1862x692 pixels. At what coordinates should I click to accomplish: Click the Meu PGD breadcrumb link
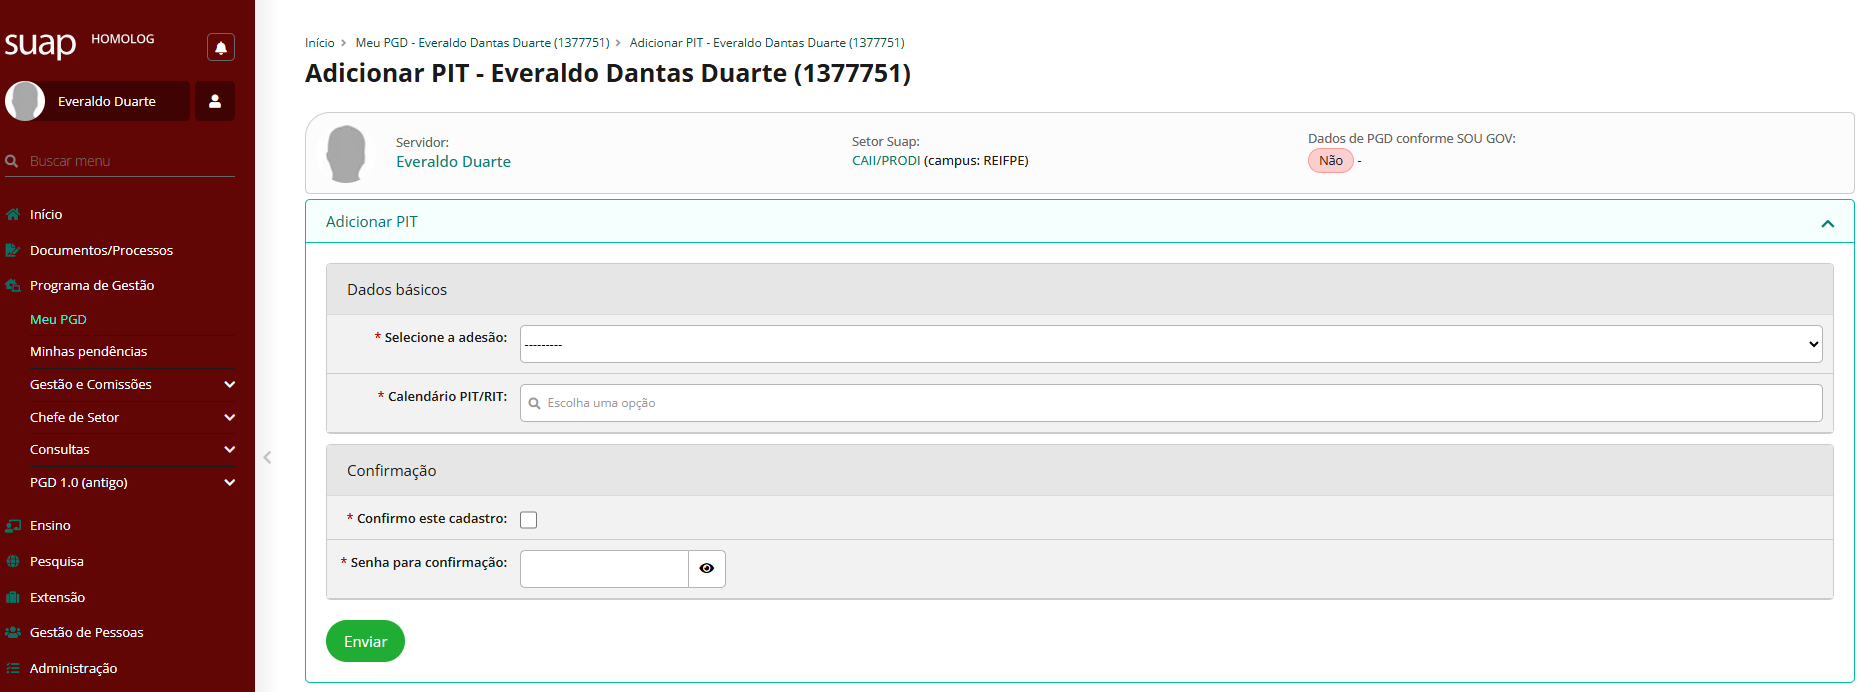[x=482, y=43]
